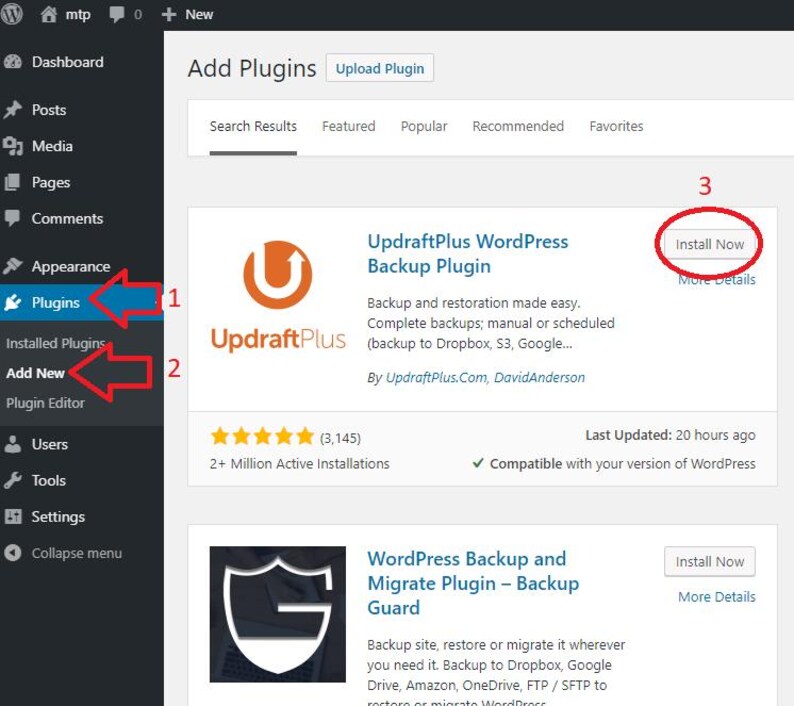The width and height of the screenshot is (794, 706).
Task: Click the Backup Guard shield thumbnail
Action: [x=277, y=614]
